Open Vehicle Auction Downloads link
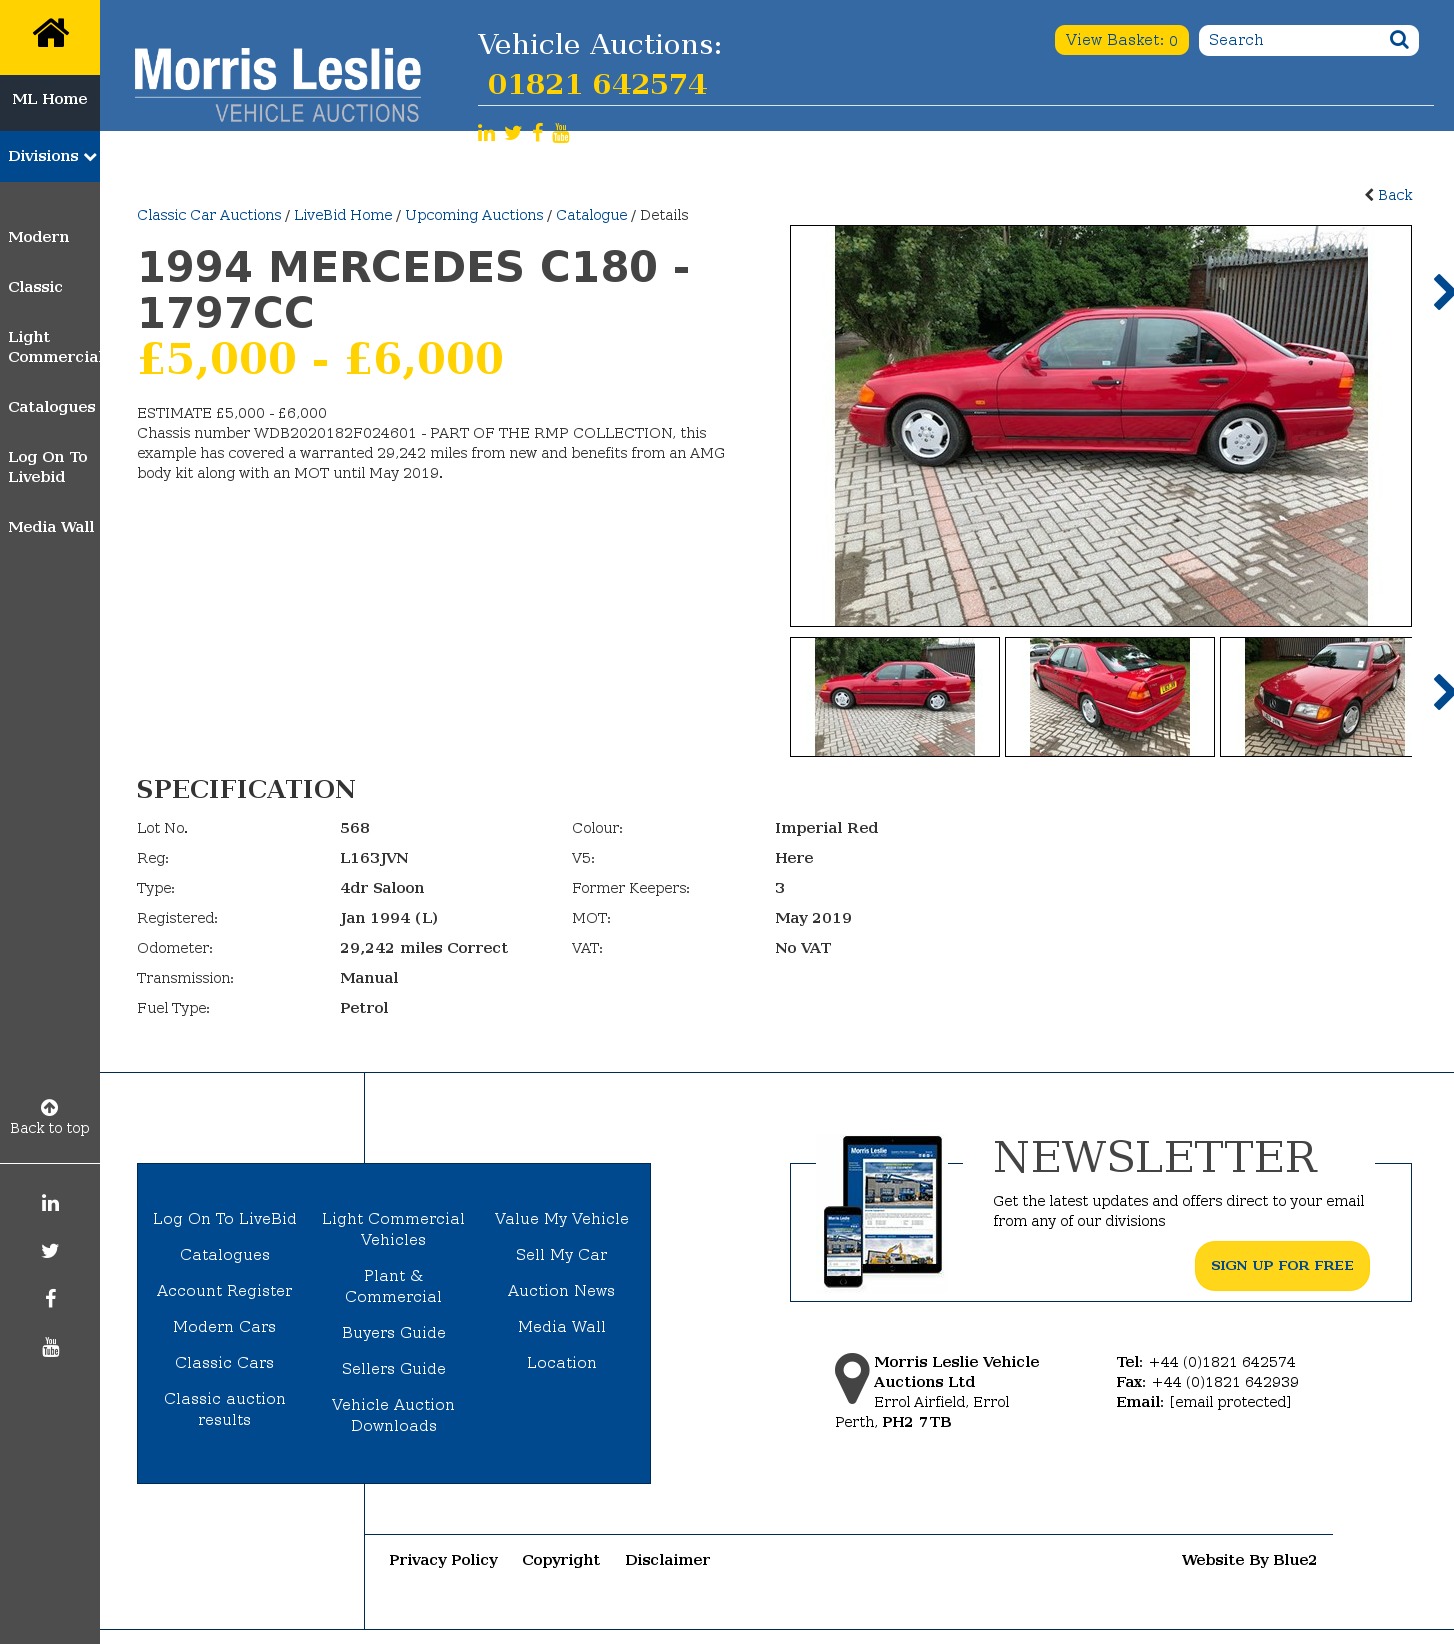 [394, 1415]
